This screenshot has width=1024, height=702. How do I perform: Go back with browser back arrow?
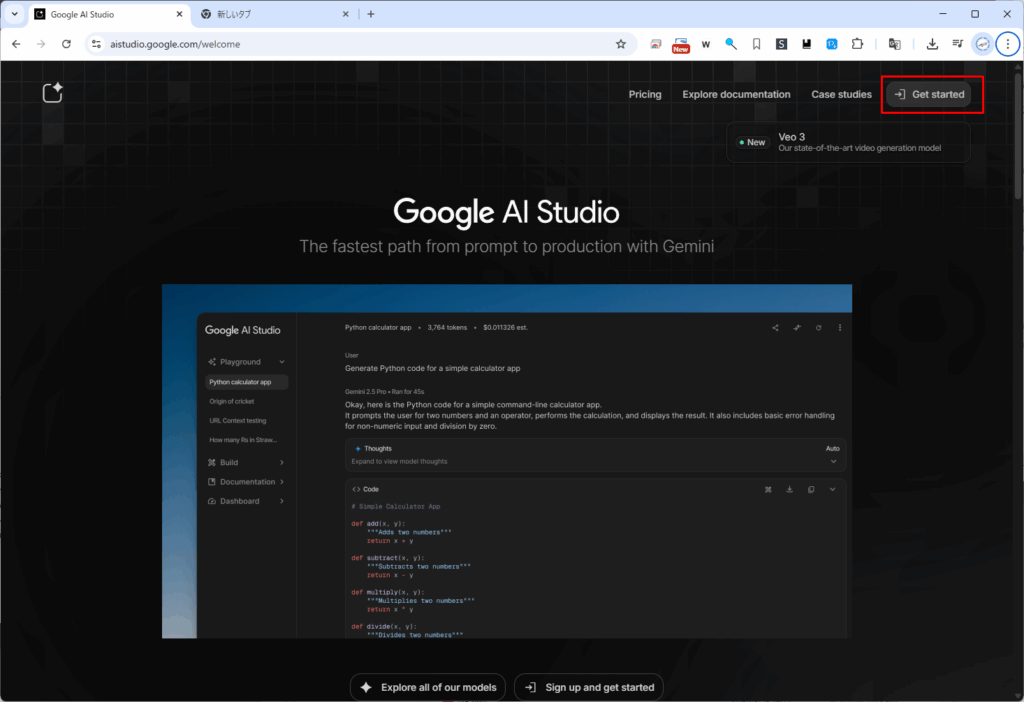click(x=16, y=44)
